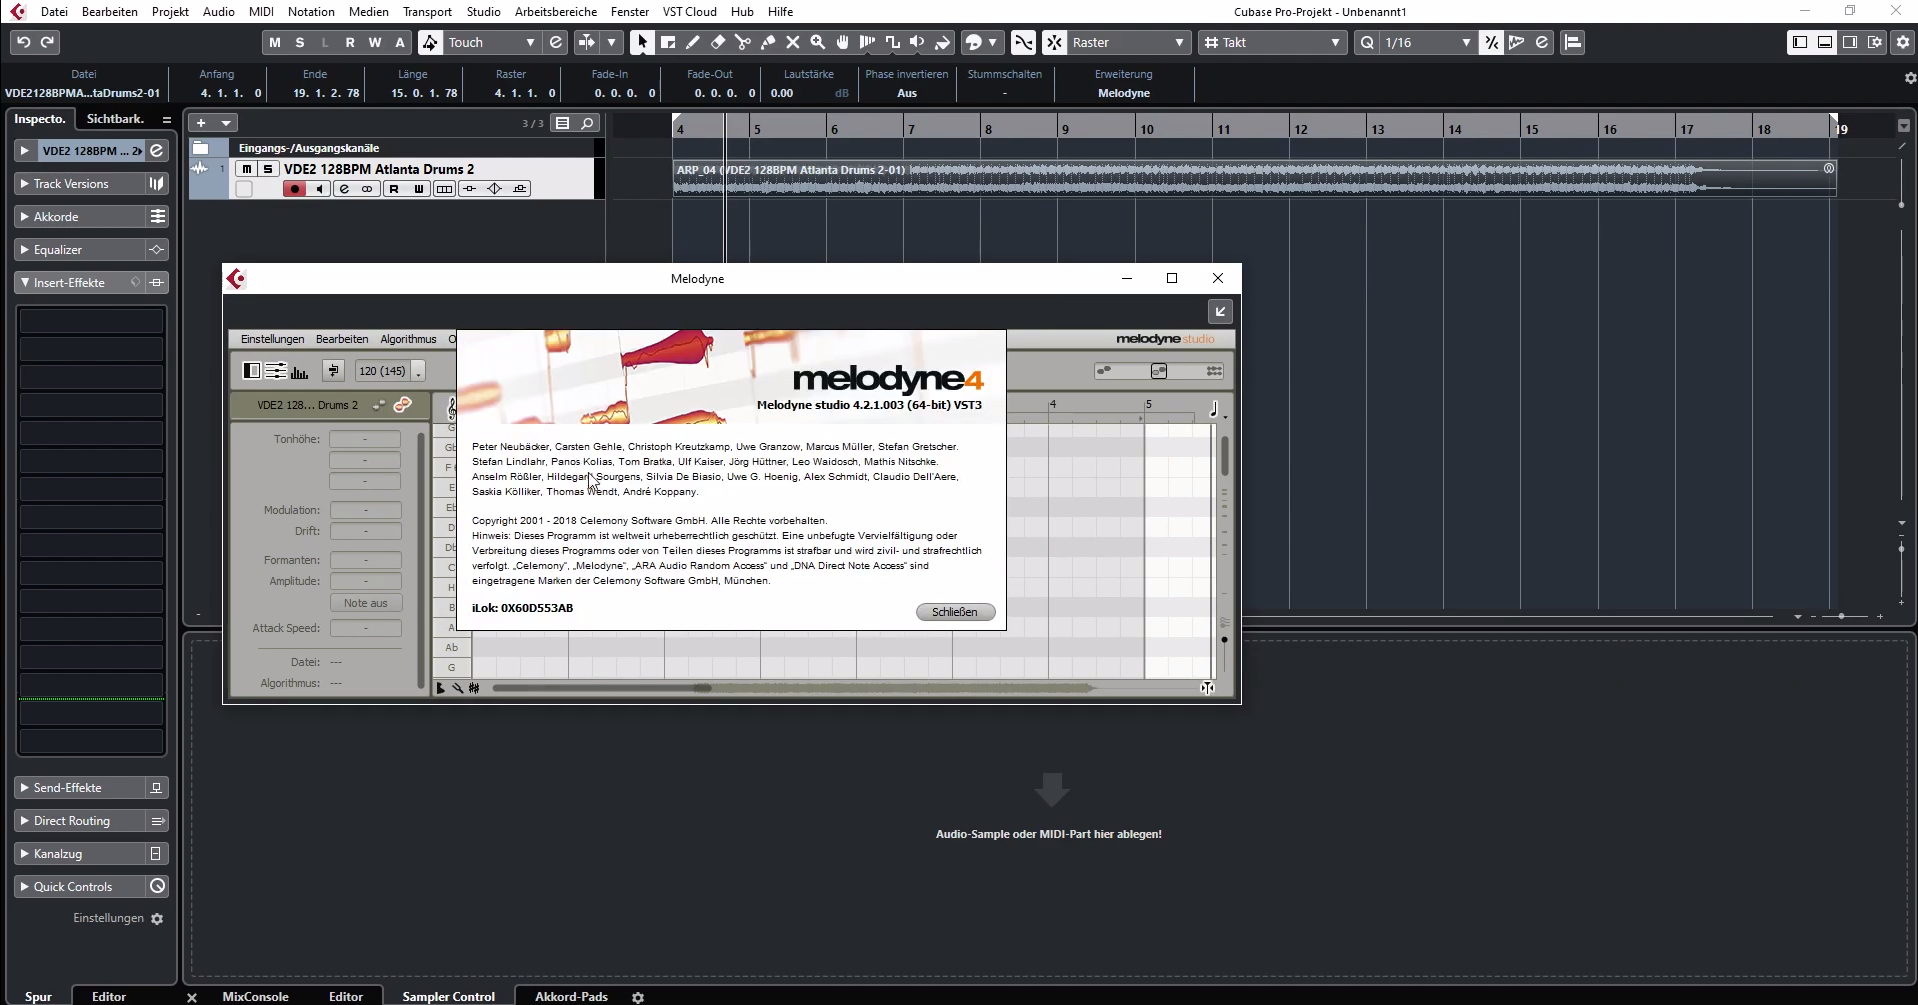Open Melodyne Algorithmus menu
This screenshot has width=1918, height=1005.
[x=408, y=339]
